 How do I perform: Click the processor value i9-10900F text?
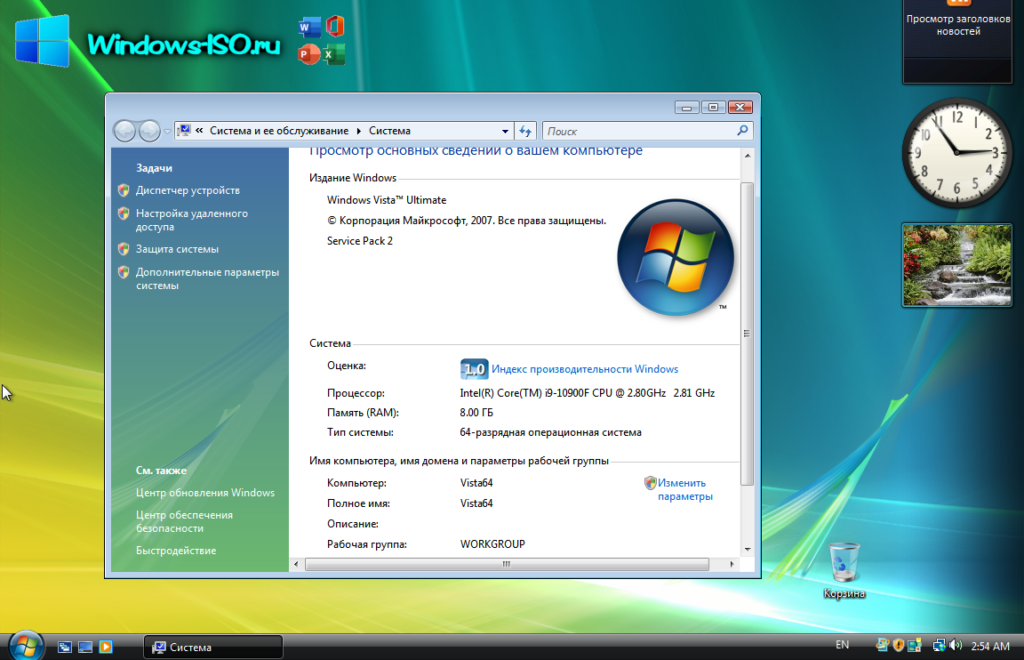tap(587, 393)
